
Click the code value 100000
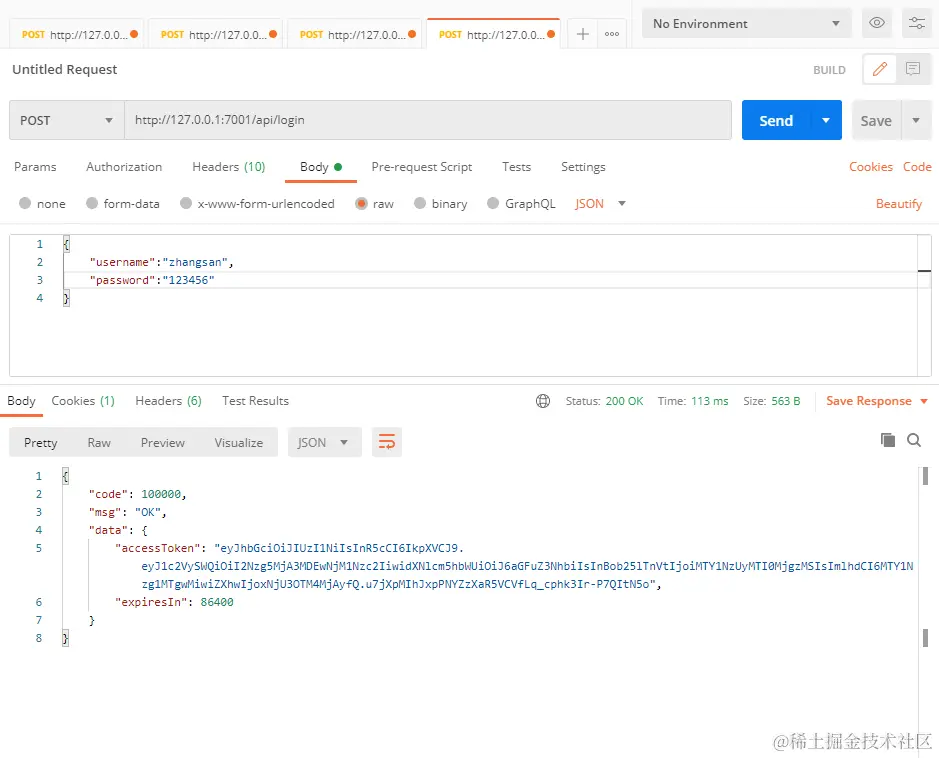coord(161,494)
